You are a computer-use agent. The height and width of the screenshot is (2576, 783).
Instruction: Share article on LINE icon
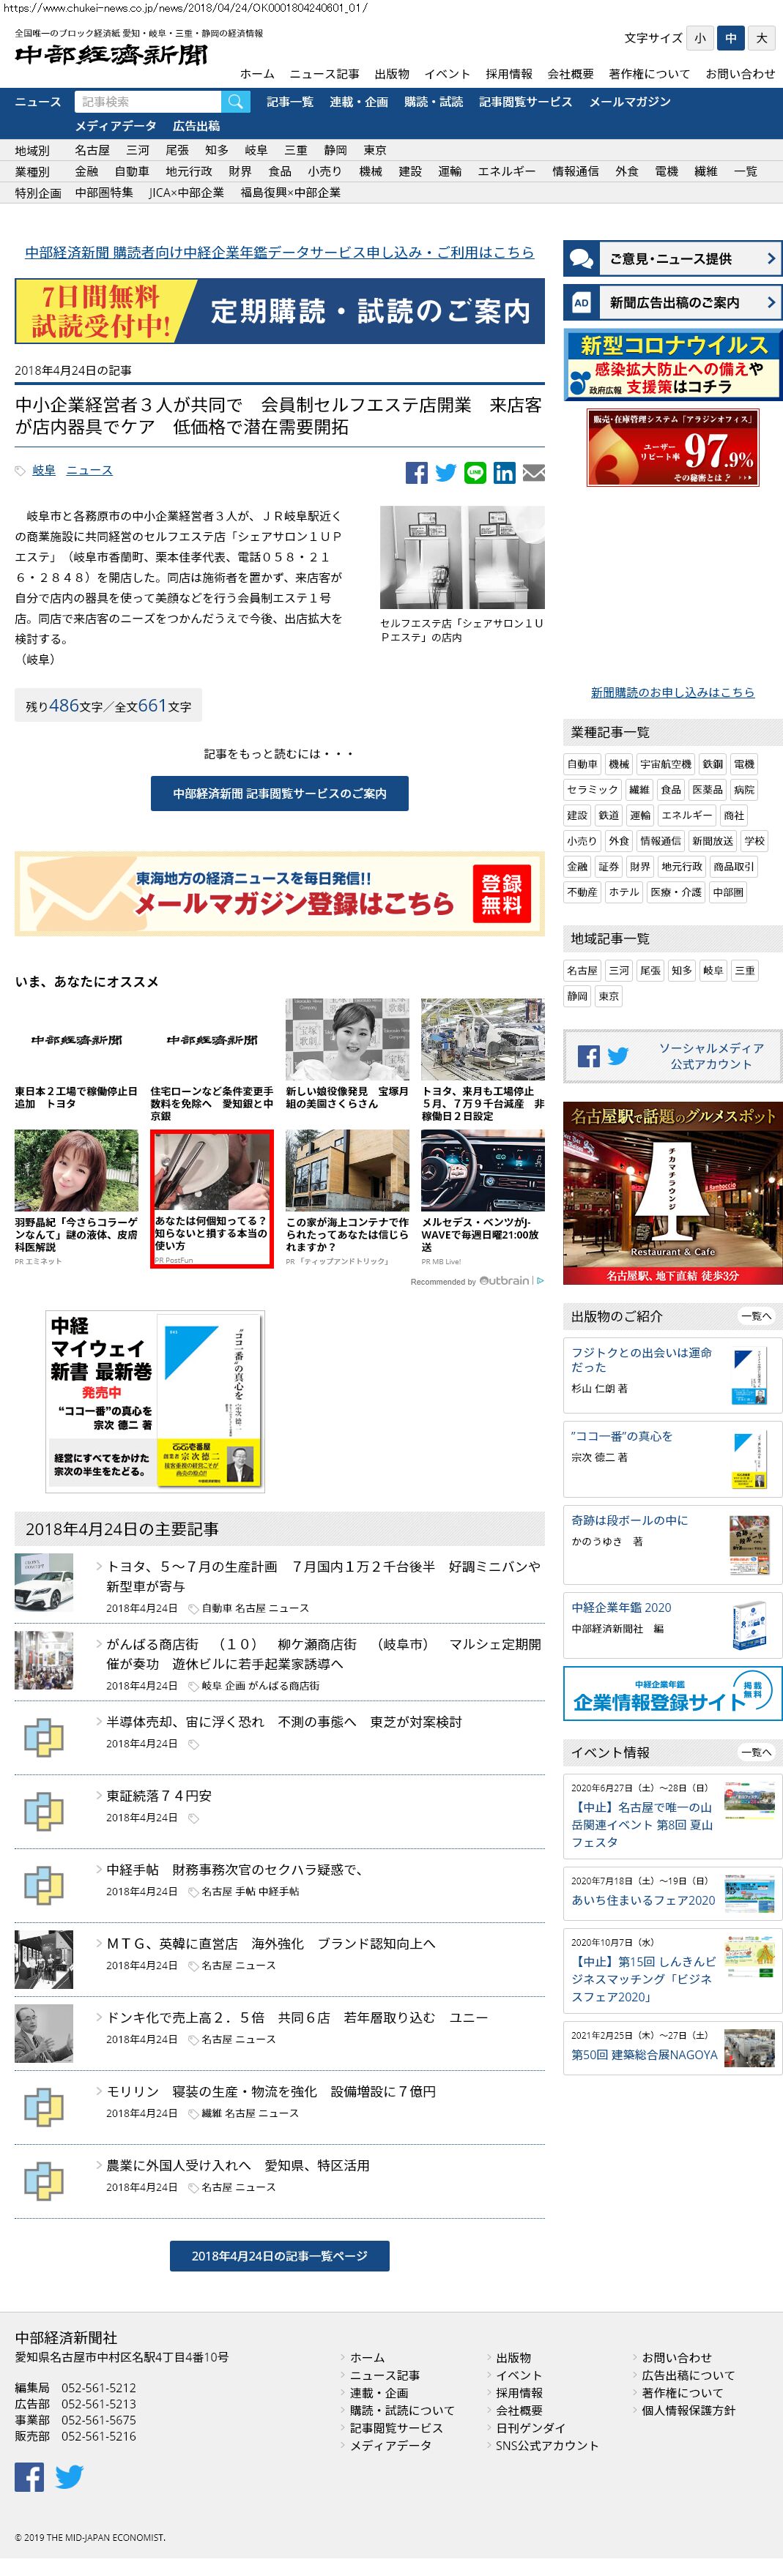(475, 473)
